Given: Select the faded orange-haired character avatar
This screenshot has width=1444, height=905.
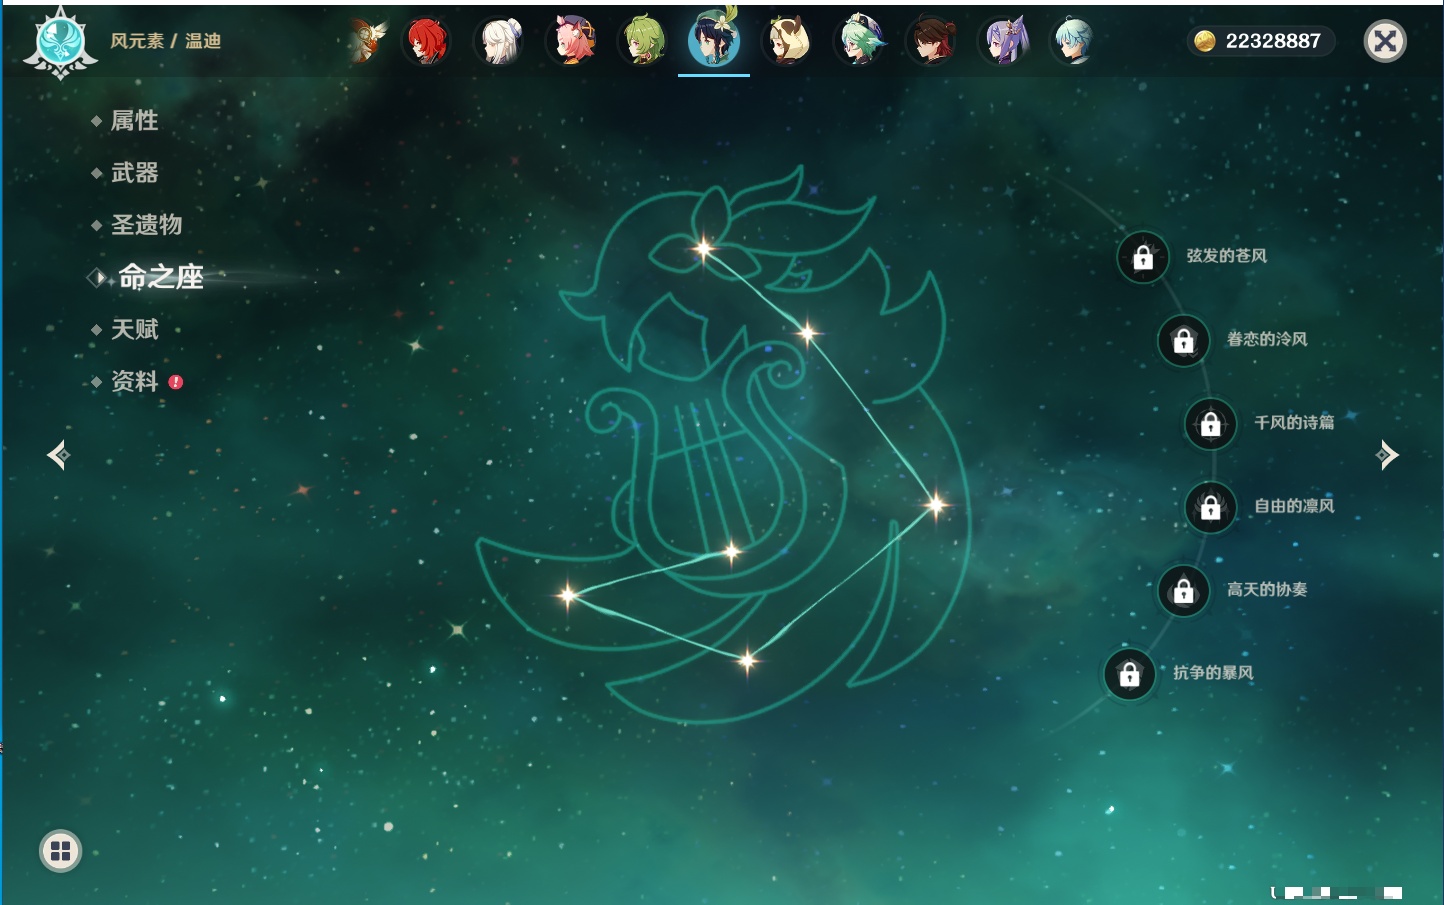Looking at the screenshot, I should (367, 41).
